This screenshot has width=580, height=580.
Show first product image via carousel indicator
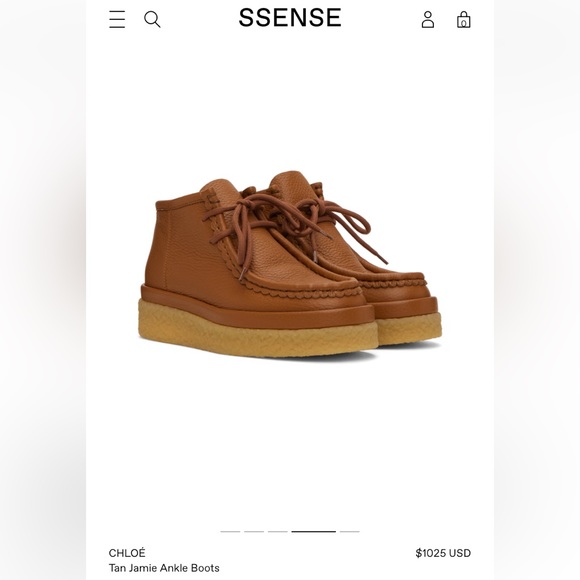(x=230, y=532)
